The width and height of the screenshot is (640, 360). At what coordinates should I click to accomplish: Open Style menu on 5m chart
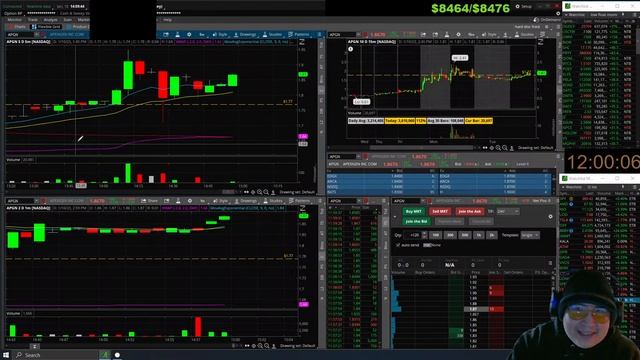220,35
